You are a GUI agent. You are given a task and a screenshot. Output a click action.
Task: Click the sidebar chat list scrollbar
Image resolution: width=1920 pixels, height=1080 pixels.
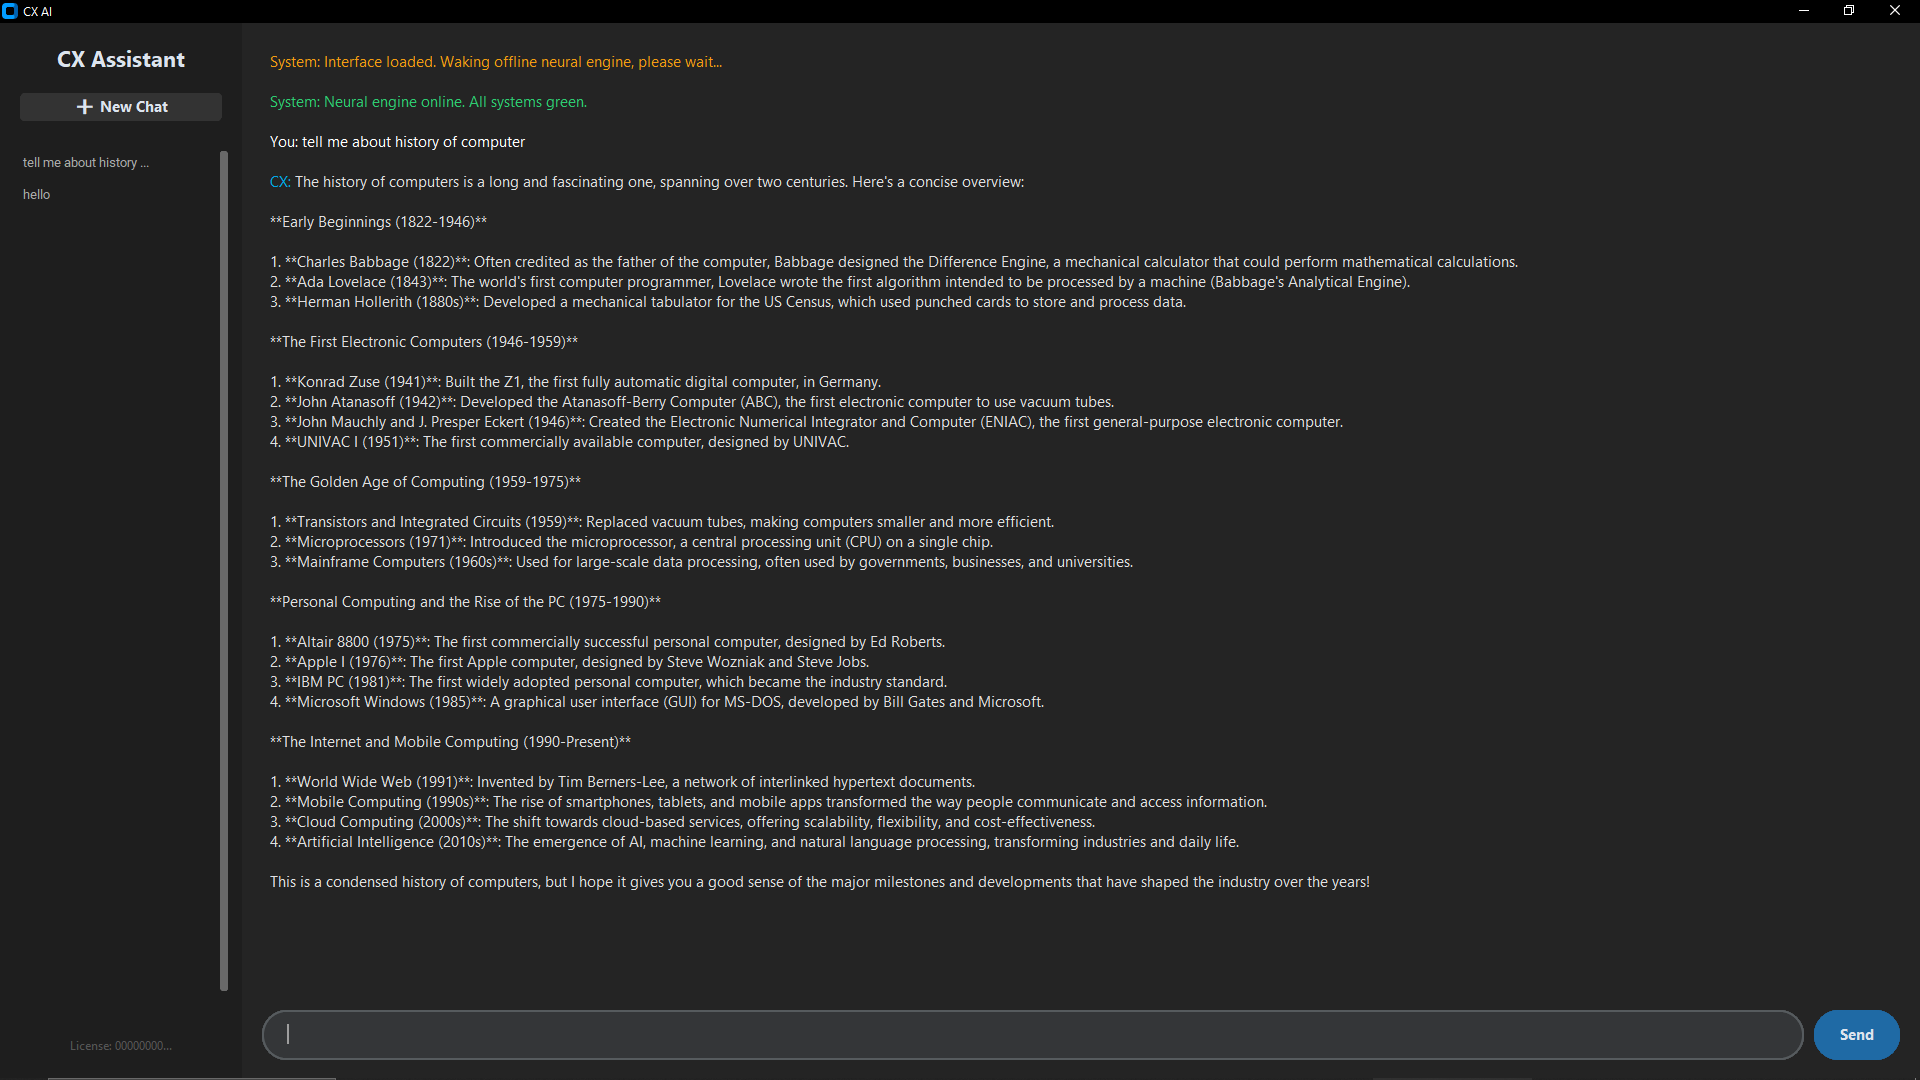pos(224,571)
